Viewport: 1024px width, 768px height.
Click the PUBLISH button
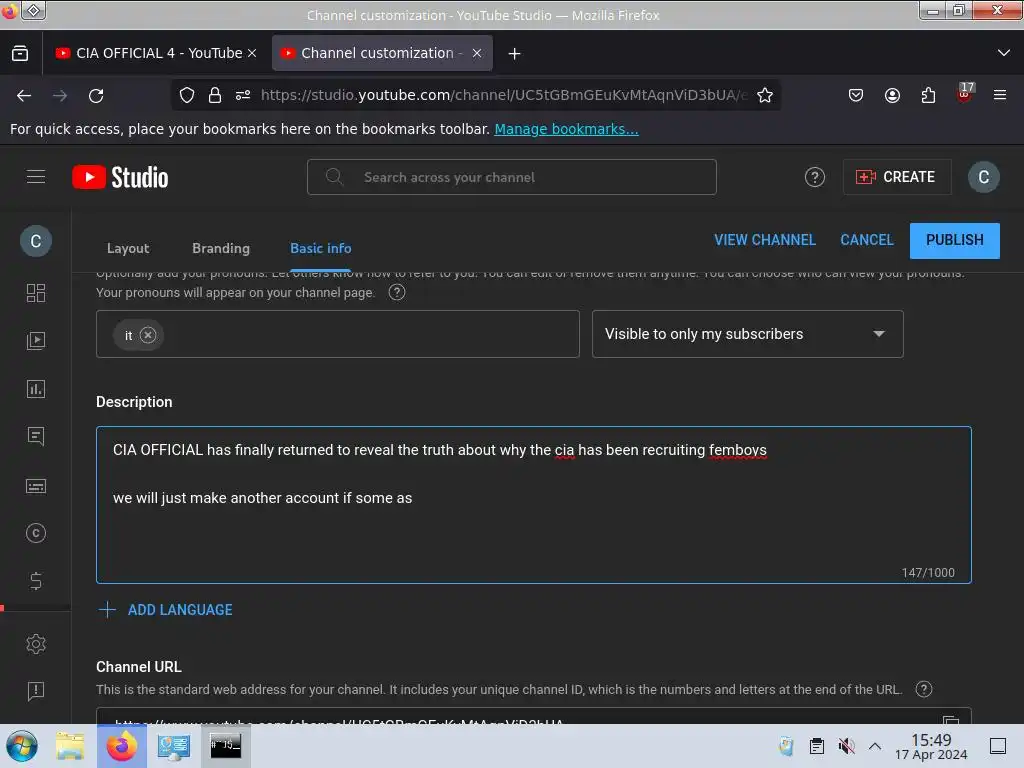pos(955,240)
